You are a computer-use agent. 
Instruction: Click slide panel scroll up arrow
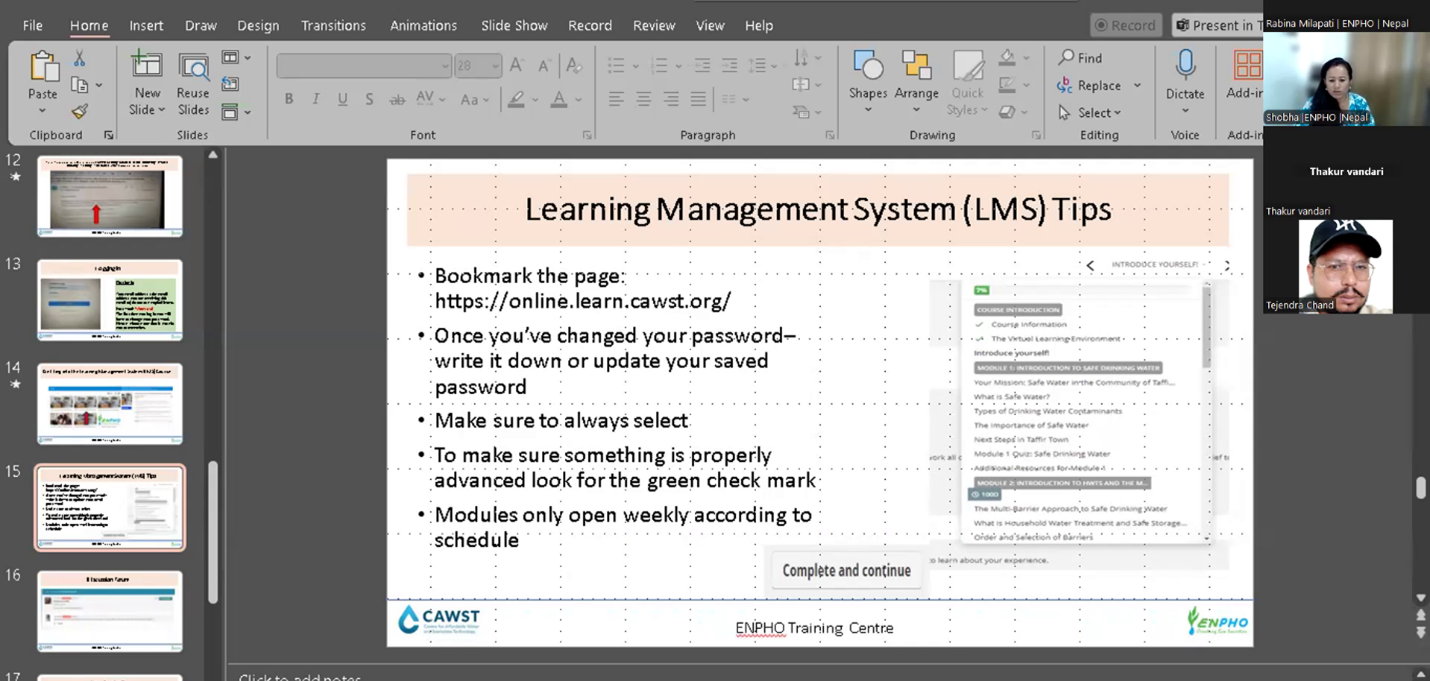(x=212, y=155)
